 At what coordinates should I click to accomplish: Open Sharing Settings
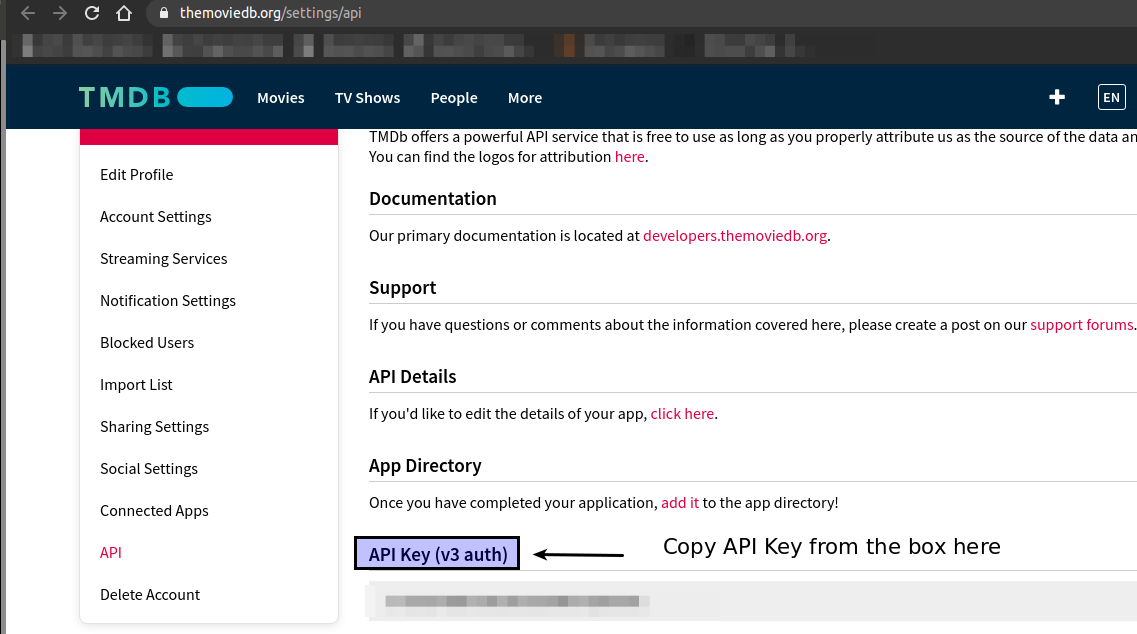[154, 427]
